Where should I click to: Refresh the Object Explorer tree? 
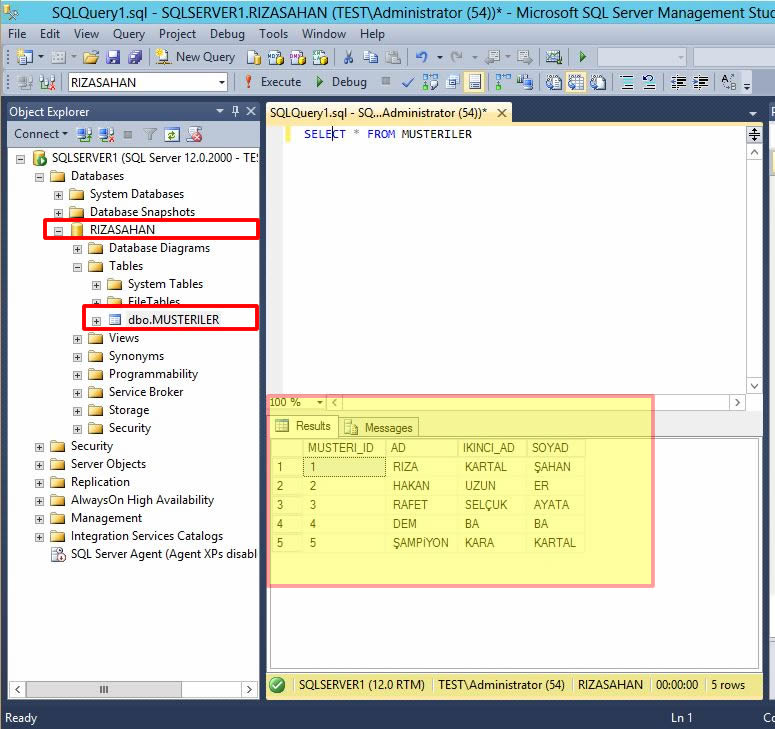tap(172, 134)
